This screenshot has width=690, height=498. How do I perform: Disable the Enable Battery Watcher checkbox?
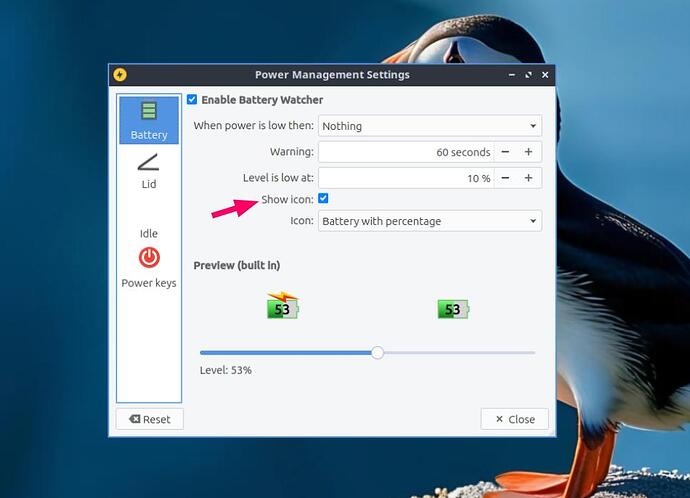(192, 100)
